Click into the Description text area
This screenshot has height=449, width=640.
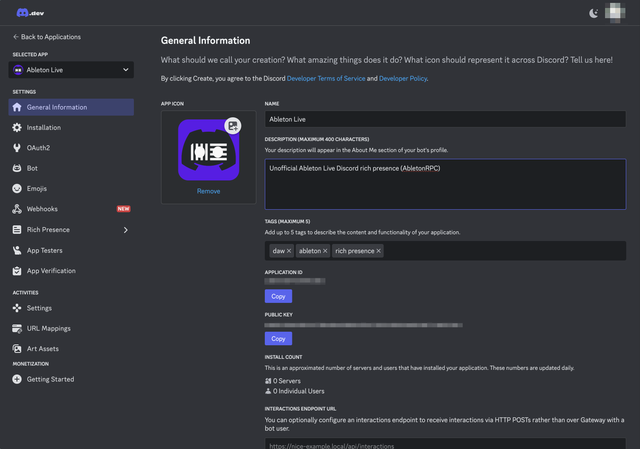coord(445,184)
